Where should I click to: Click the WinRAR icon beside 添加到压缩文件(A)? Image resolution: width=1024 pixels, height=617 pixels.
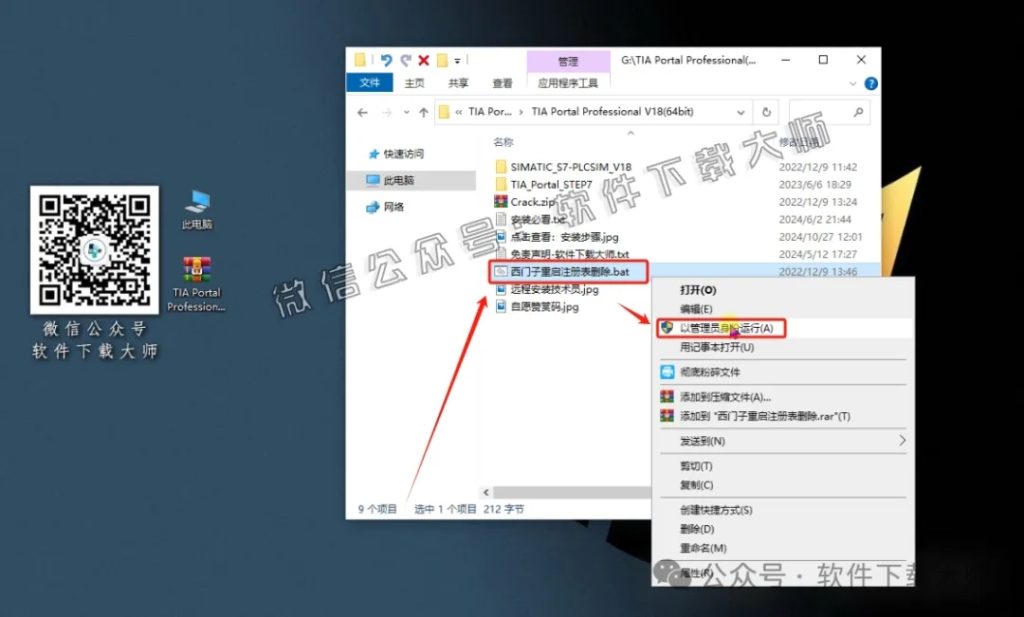pos(667,396)
